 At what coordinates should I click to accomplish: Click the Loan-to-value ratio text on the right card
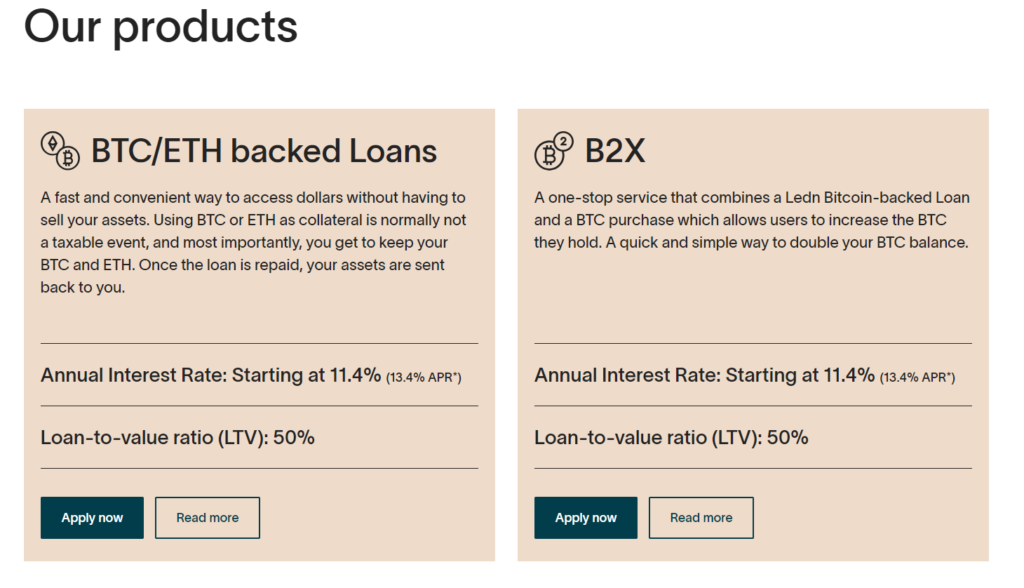point(668,437)
